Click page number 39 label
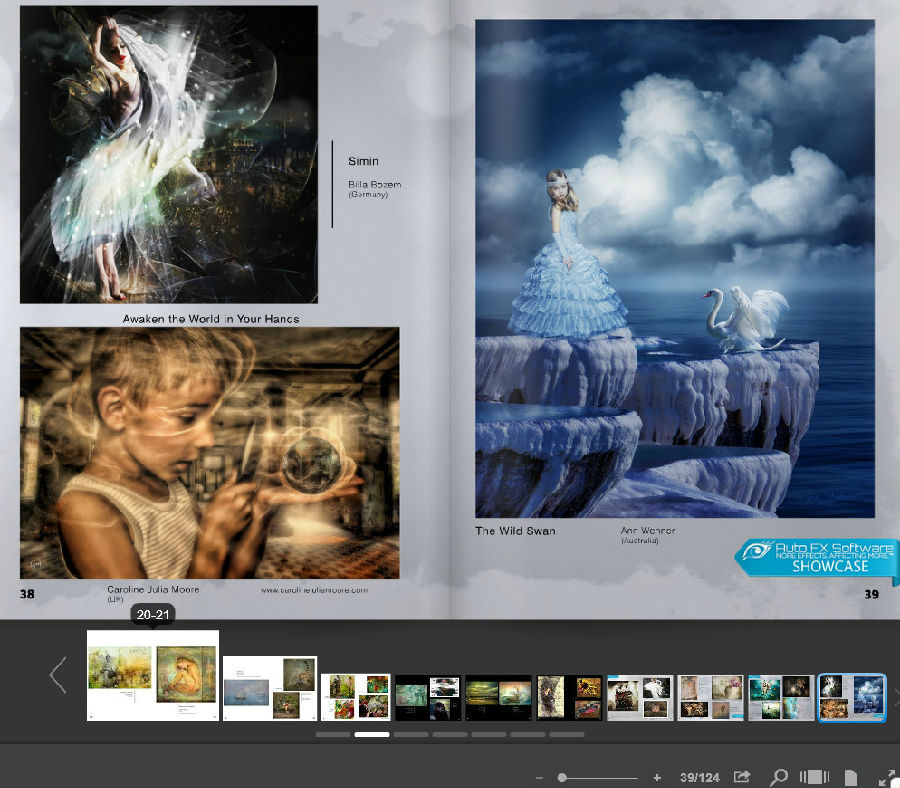Viewport: 900px width, 788px height. click(x=871, y=594)
